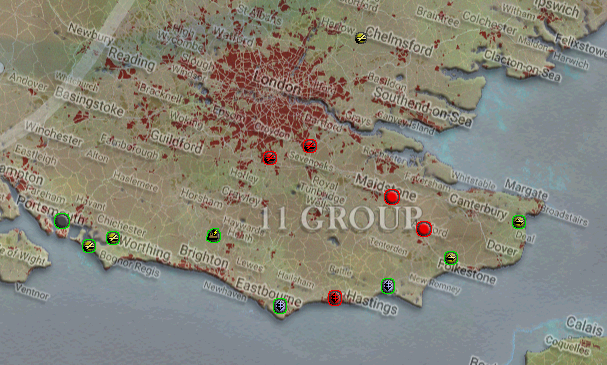Select the green-ringed yellow marker above Folkestone
Screen dimensions: 607x365
(x=451, y=257)
